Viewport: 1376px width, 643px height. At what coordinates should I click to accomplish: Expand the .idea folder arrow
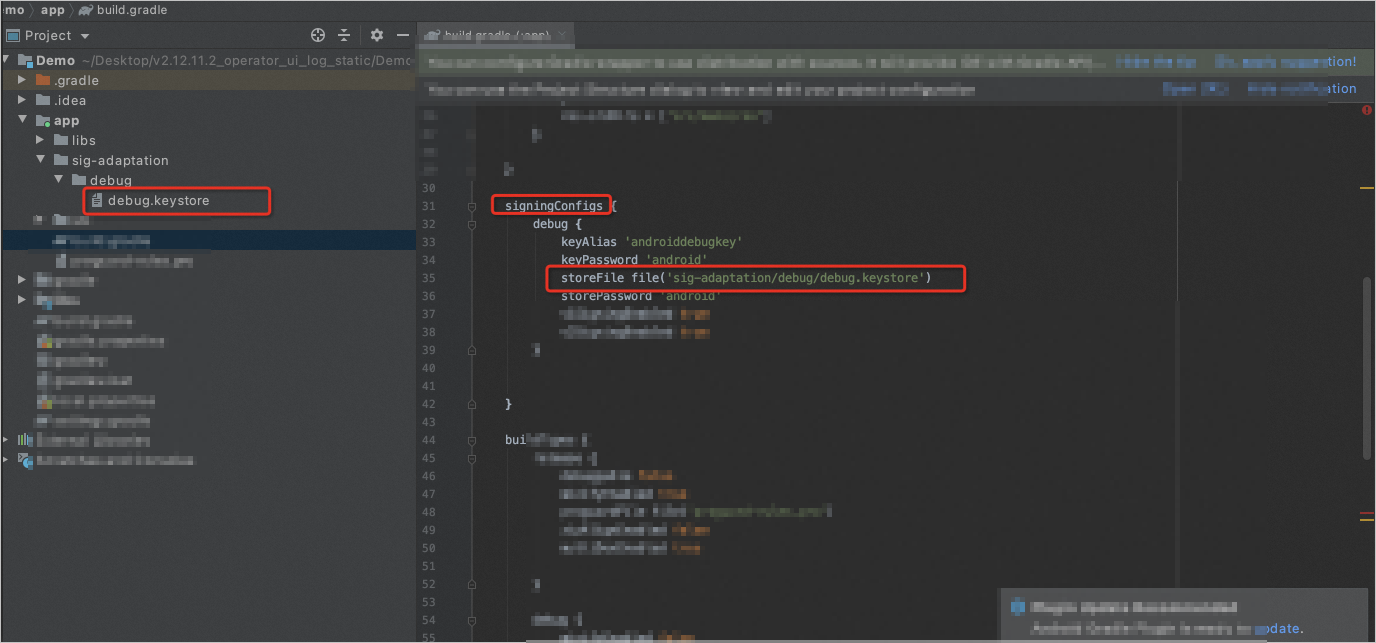(x=23, y=100)
